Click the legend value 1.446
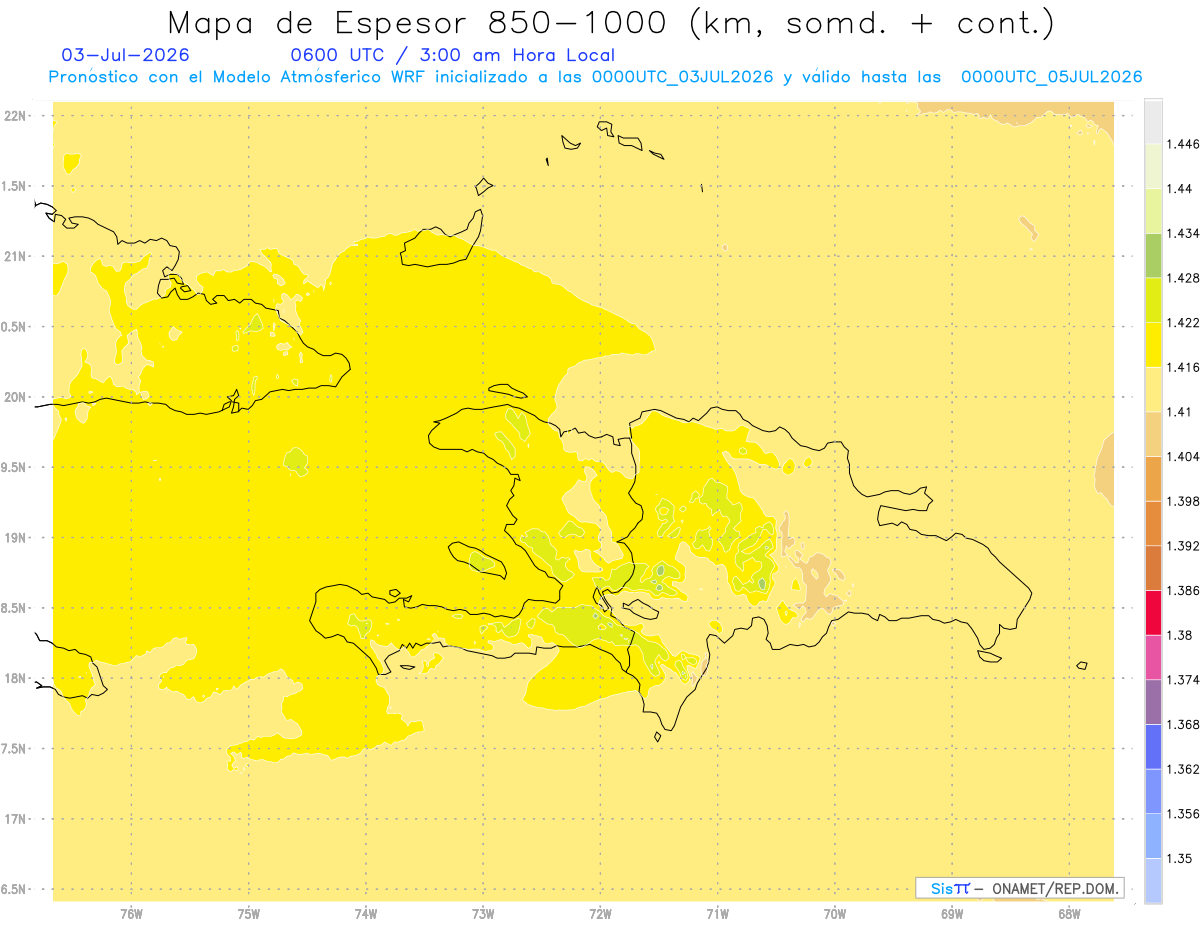 (1182, 144)
